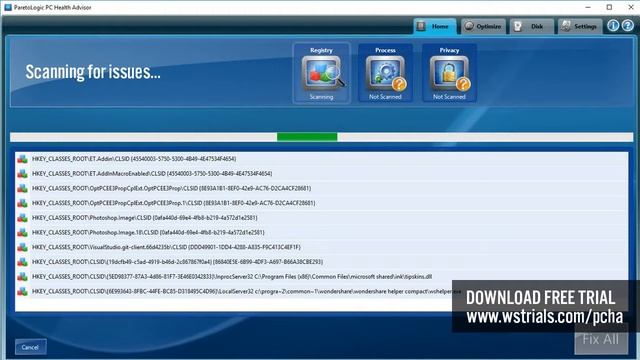The height and width of the screenshot is (360, 640).
Task: Click registry icon beside OptPCEE3Prop.1 row
Action: (x=22, y=203)
